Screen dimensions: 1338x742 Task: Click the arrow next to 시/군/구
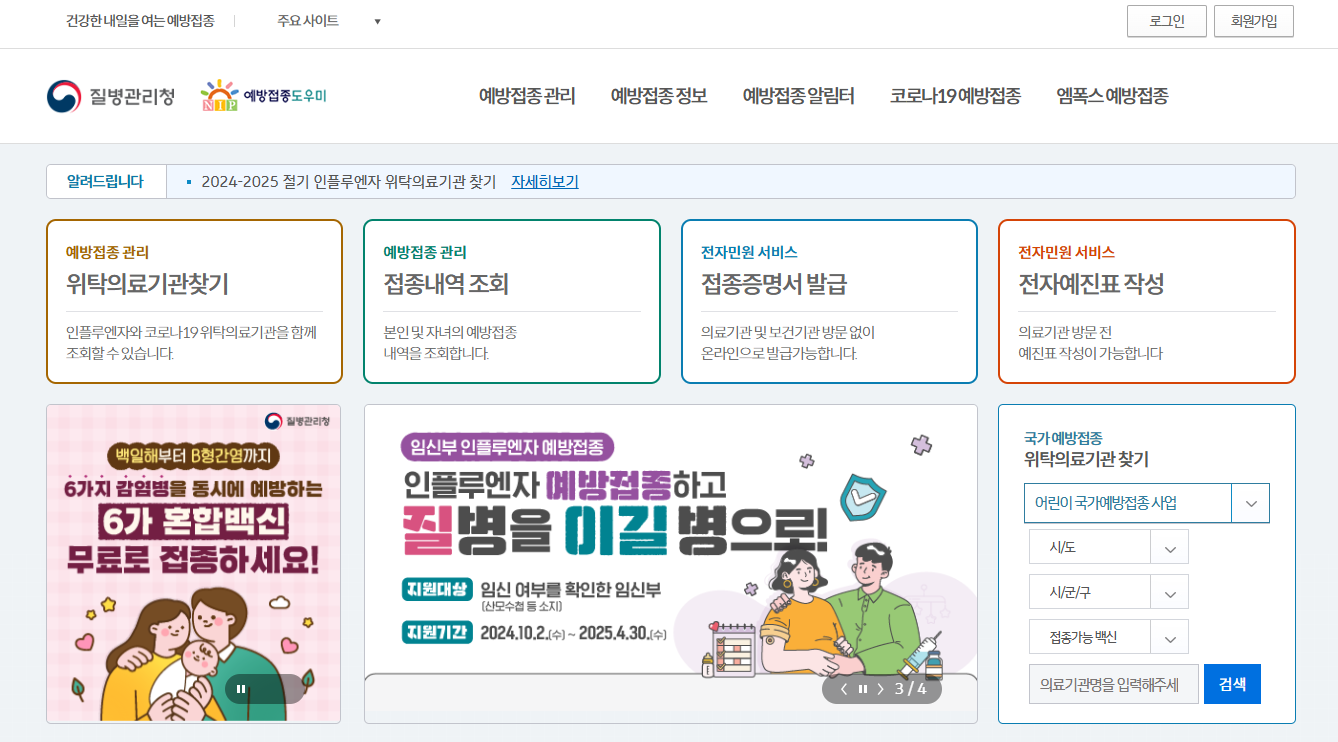(x=1170, y=592)
